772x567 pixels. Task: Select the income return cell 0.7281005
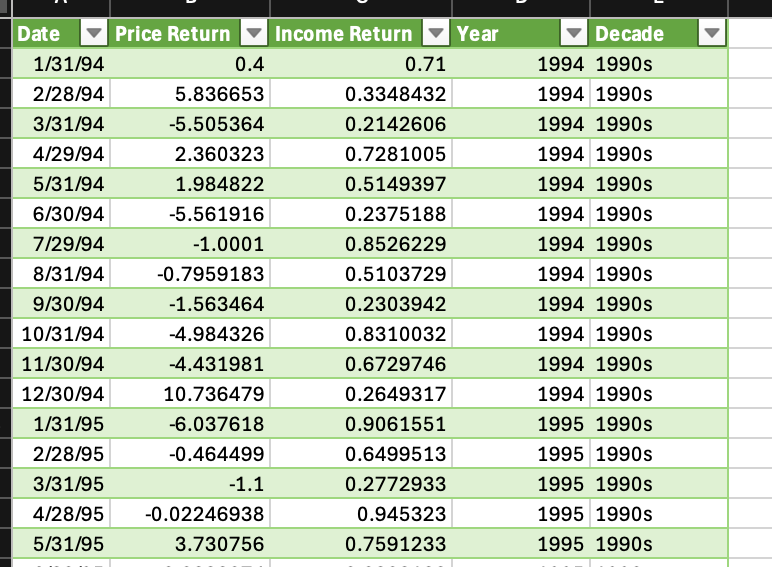[x=360, y=154]
